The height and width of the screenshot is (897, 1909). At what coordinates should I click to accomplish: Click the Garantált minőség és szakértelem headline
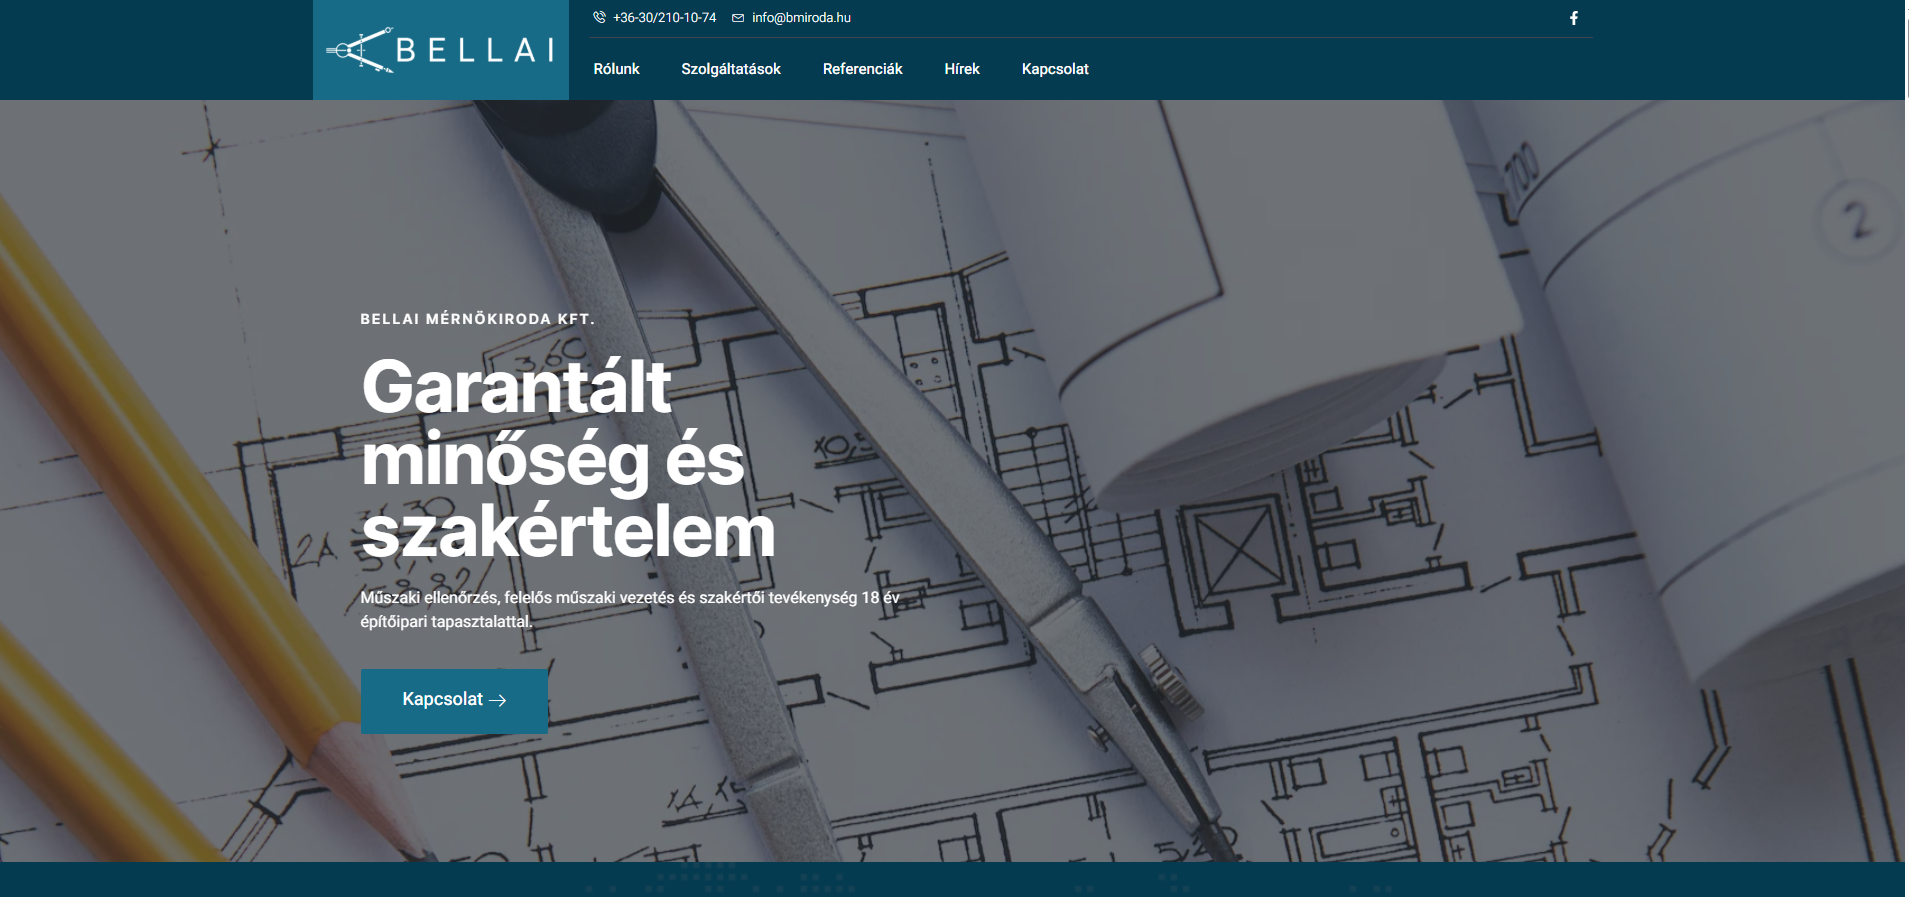pos(568,459)
